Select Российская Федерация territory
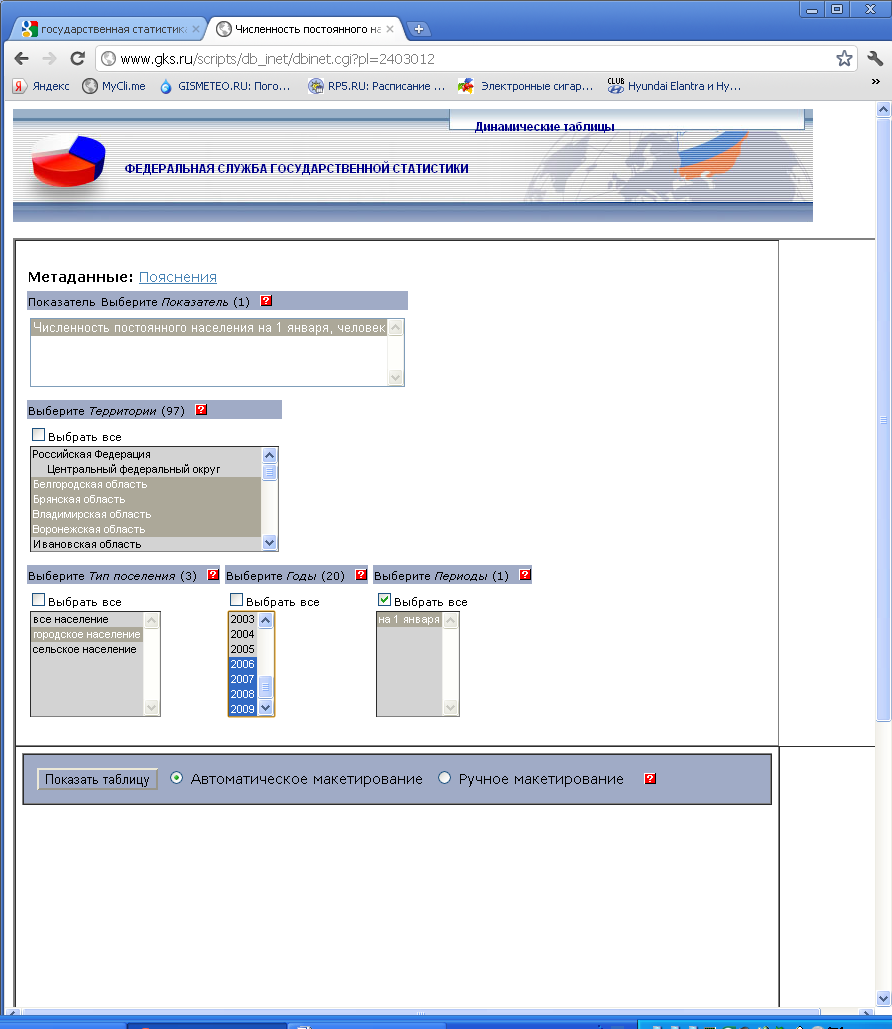The image size is (892, 1029). tap(146, 454)
